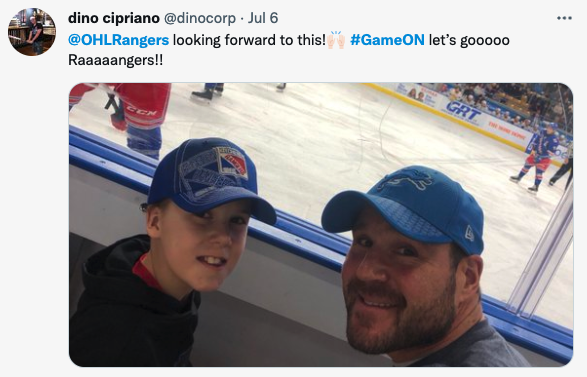Click the "let's gooooo" tweet text
587x377 pixels.
[x=469, y=40]
